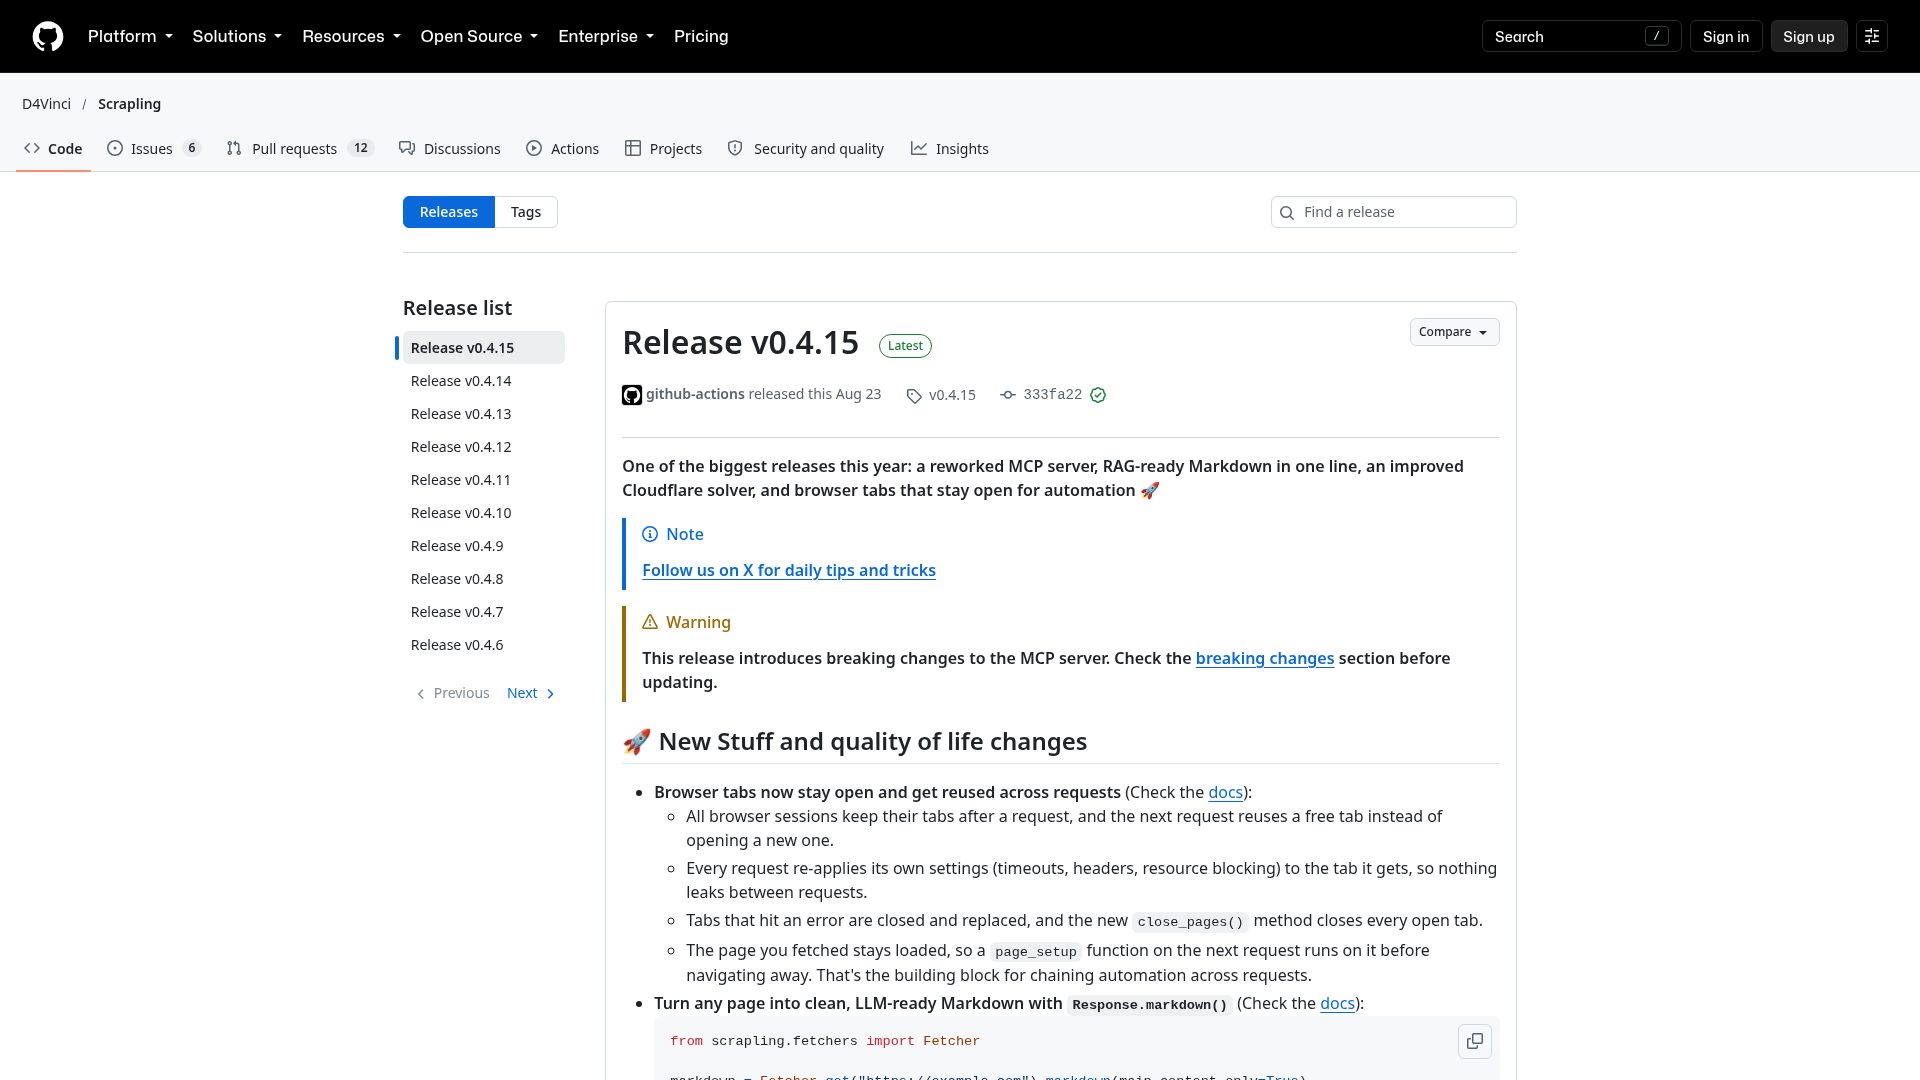1920x1080 pixels.
Task: Click the slash keyboard shortcut badge
Action: click(x=1656, y=37)
